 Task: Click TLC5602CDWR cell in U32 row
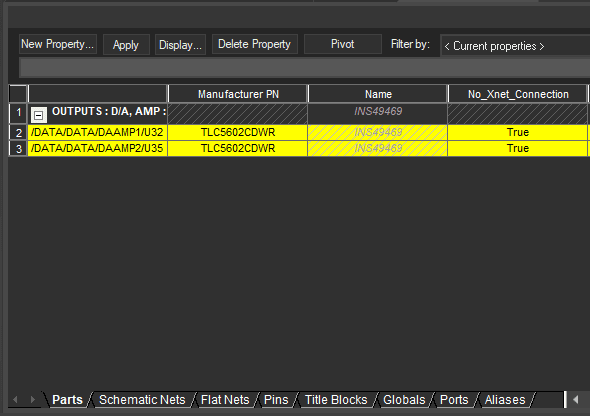(x=238, y=132)
